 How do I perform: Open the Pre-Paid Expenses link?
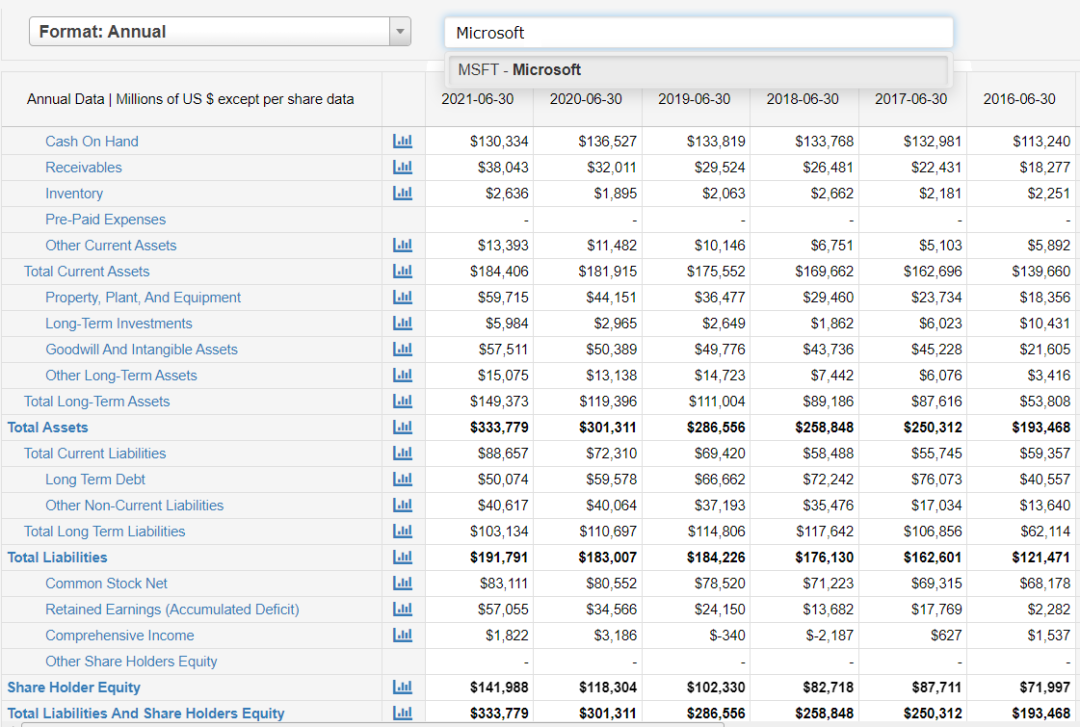coord(105,219)
